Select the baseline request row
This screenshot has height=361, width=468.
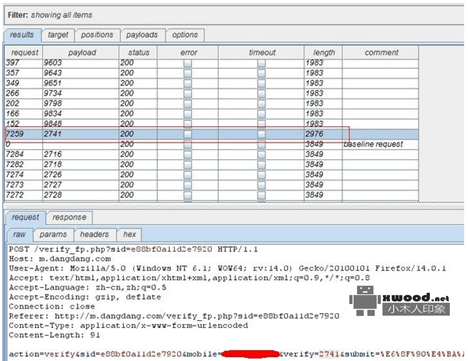coord(212,144)
